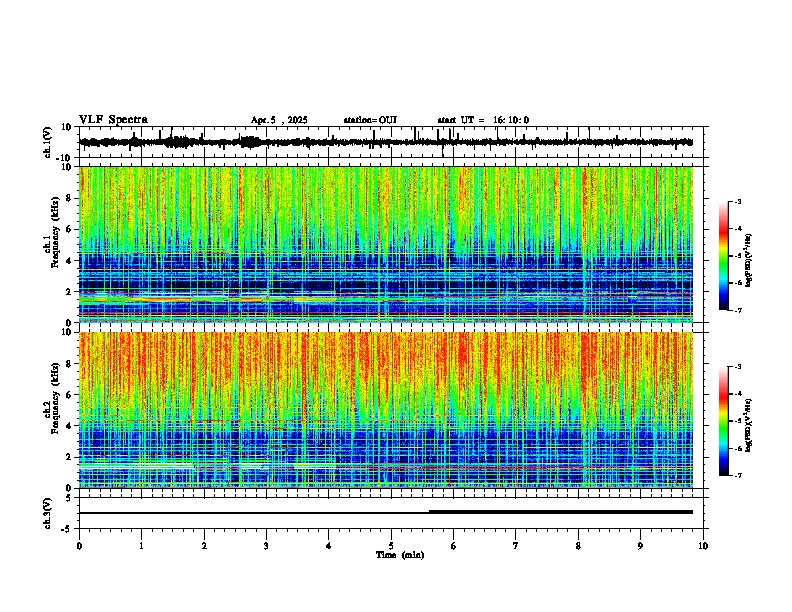Click the ch.1 color bar log(PSD) unit label
This screenshot has width=792, height=612.
749,261
